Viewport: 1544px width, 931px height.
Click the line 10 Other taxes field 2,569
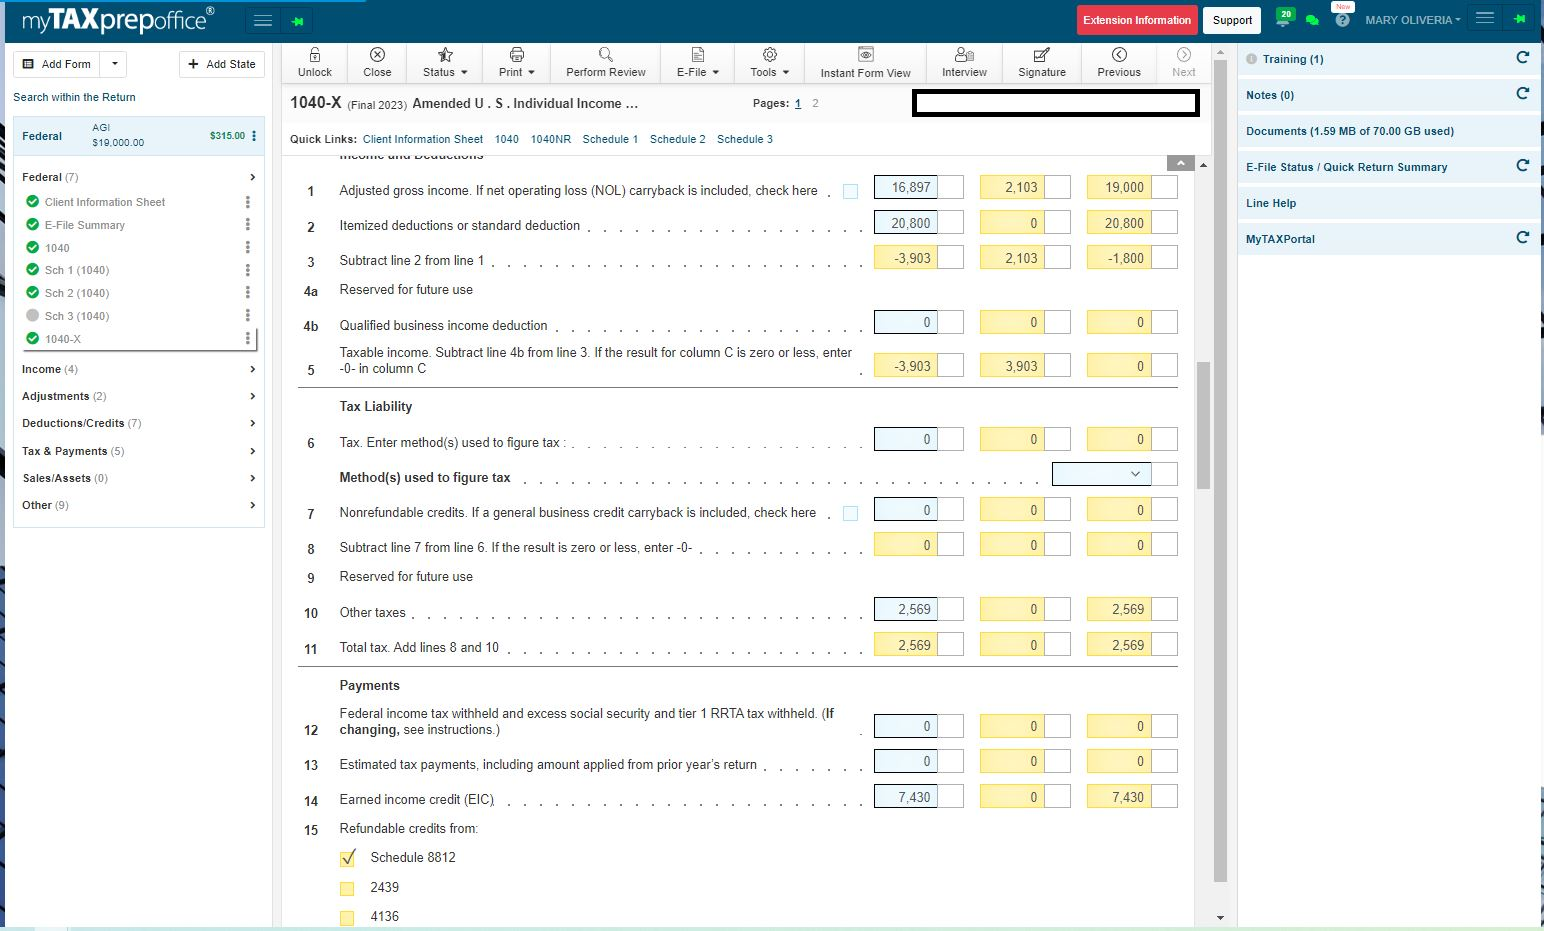905,609
